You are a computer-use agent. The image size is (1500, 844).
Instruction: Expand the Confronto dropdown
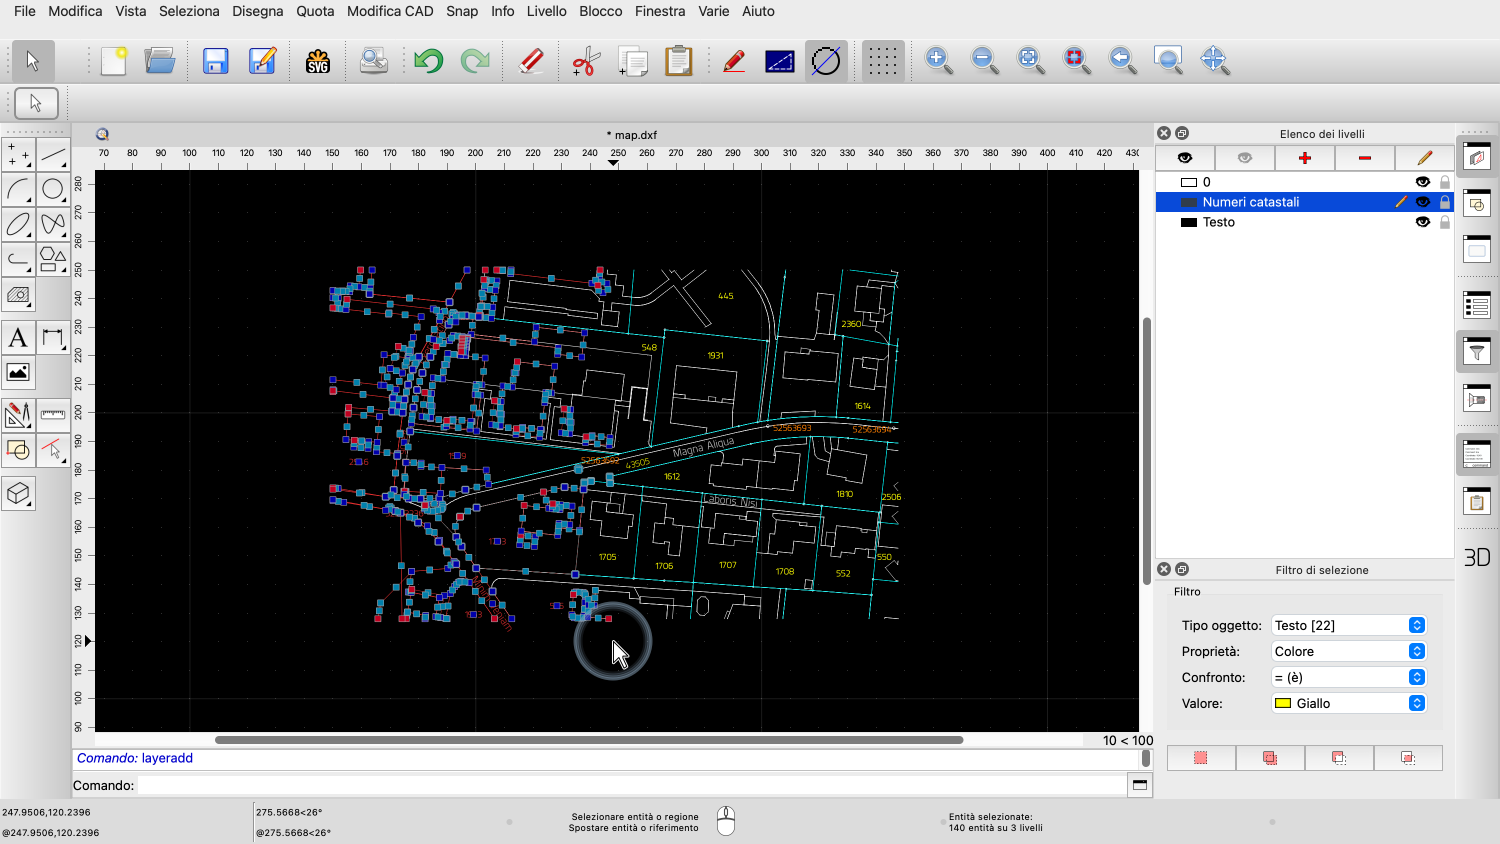click(x=1348, y=677)
